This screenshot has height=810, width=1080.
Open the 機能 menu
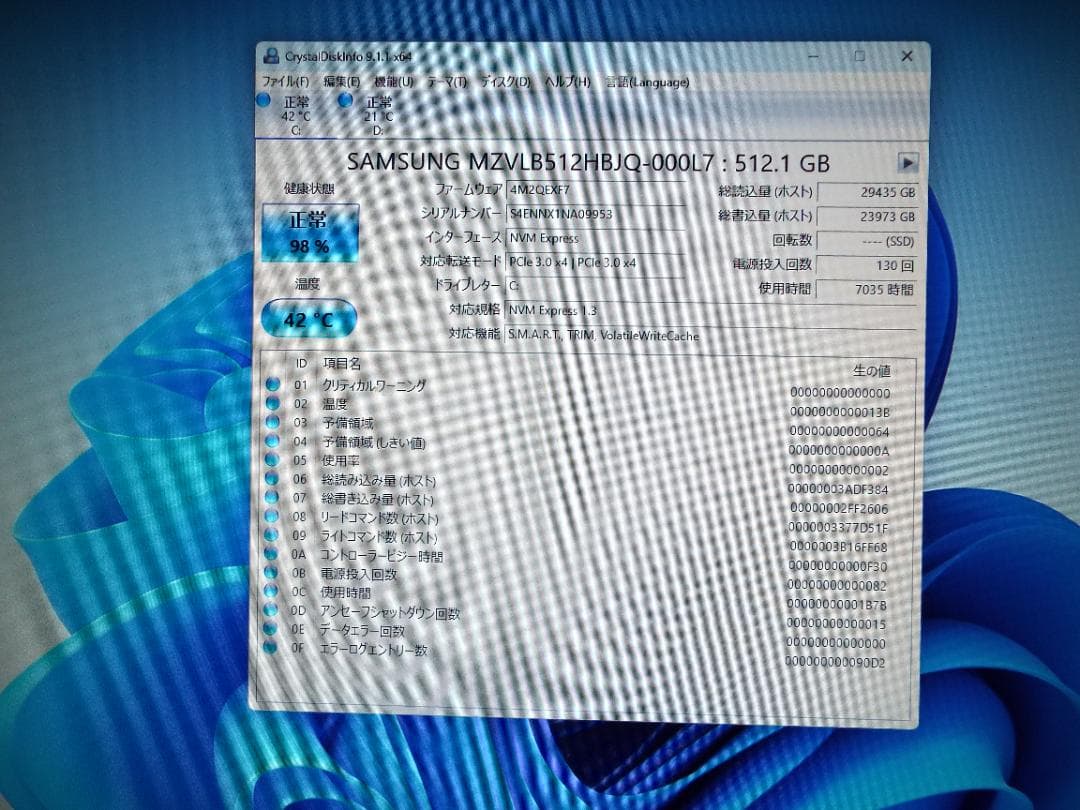click(x=392, y=82)
